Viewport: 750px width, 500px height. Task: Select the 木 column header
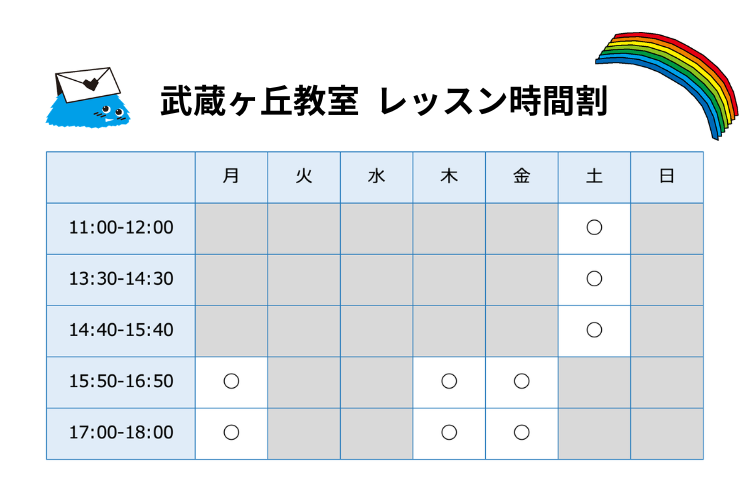(x=449, y=177)
